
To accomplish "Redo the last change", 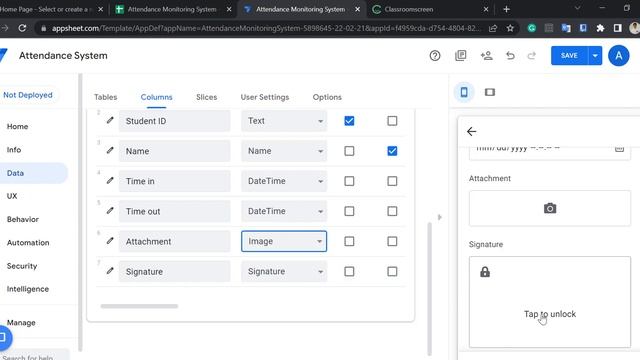I will [x=531, y=56].
